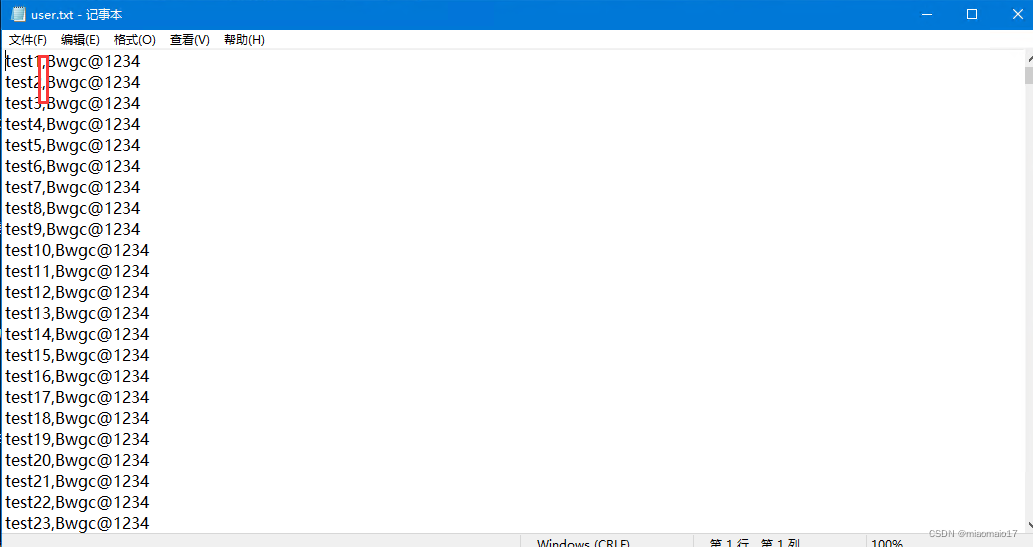Open the 帮助(H) menu
Screen dimensions: 1033x547
[244, 40]
